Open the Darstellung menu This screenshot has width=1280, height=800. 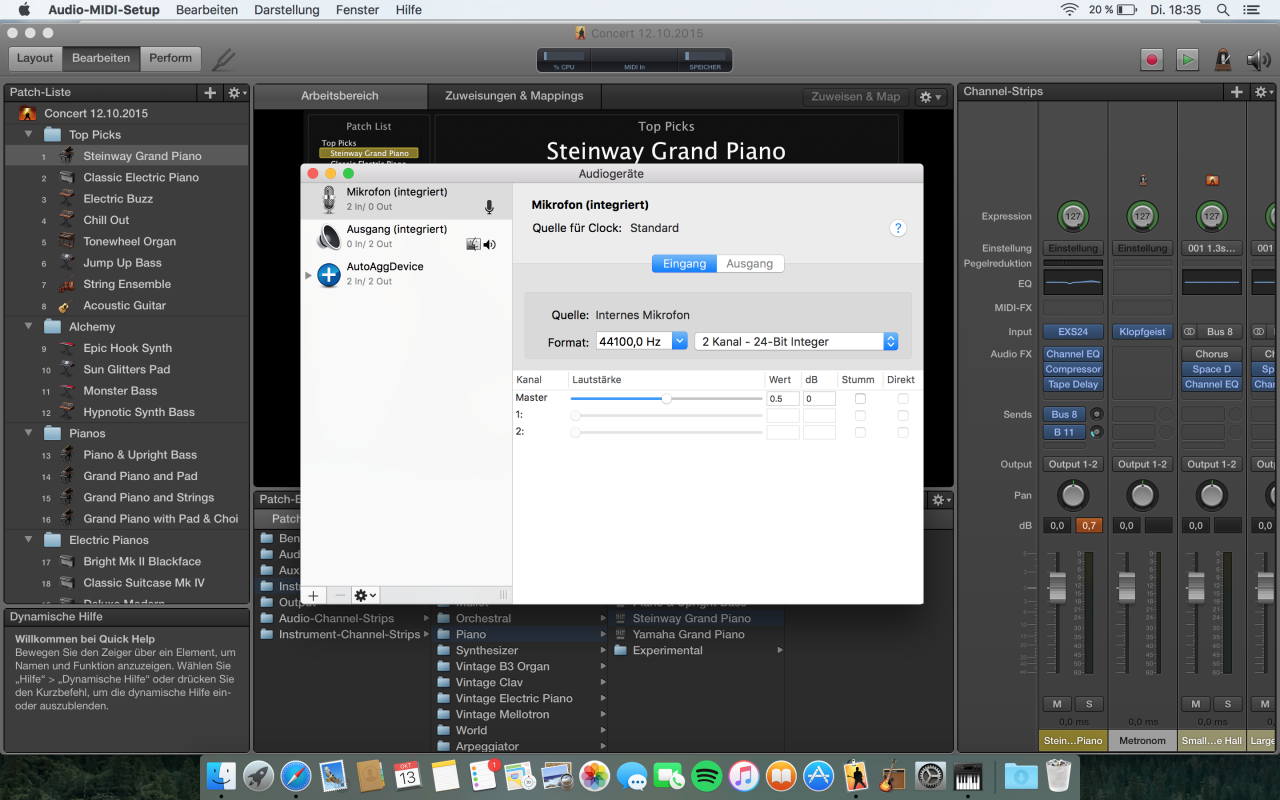287,10
